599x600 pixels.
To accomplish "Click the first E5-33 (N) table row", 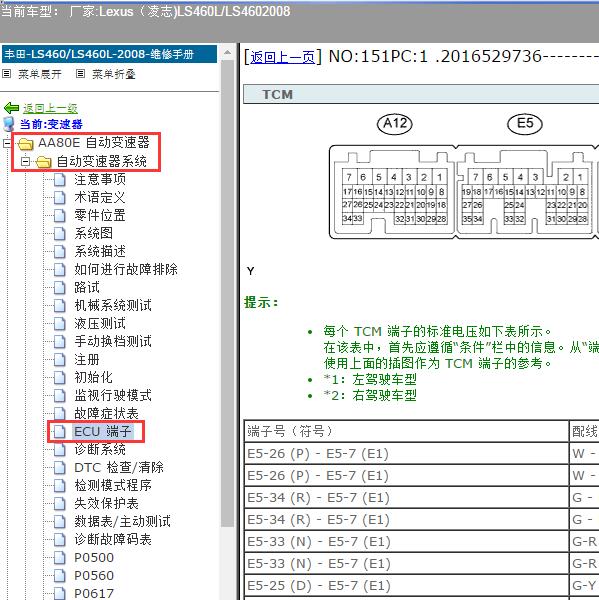I will 406,541.
